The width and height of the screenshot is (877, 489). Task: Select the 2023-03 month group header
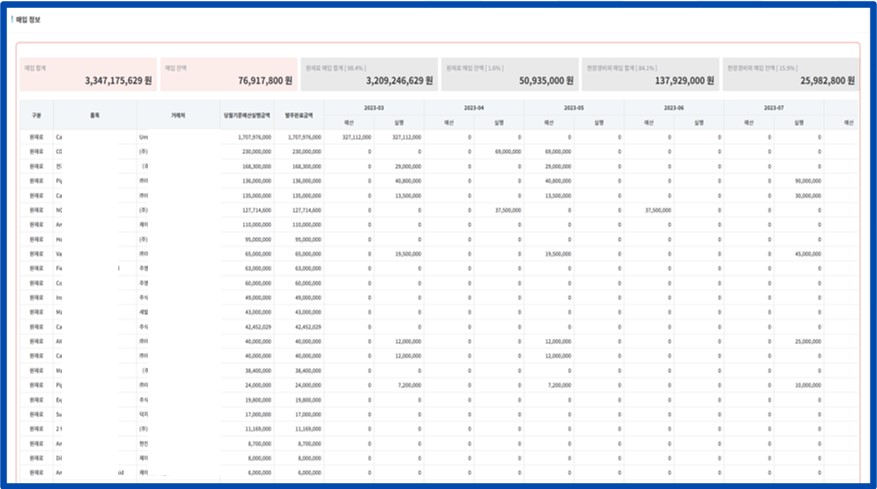coord(373,107)
